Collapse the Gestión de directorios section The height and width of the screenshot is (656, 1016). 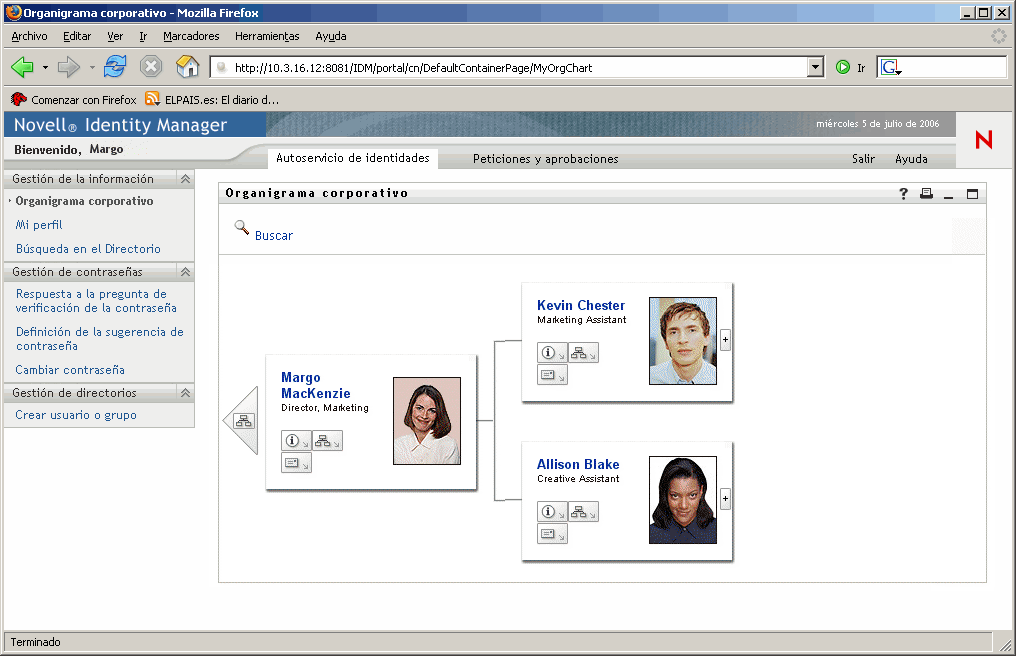[185, 393]
